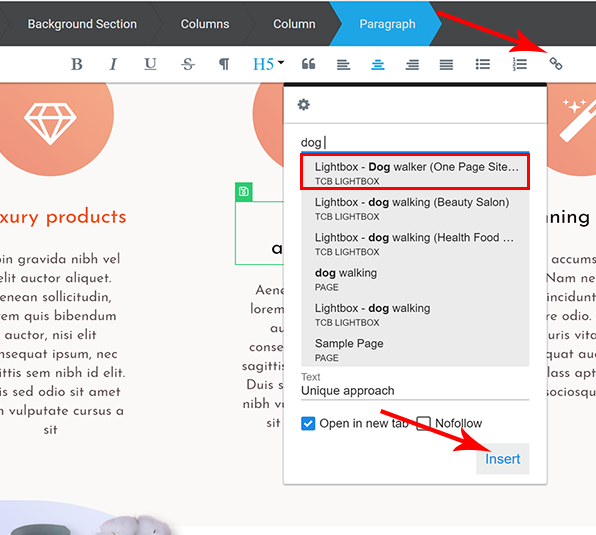Select Paragraph breadcrumb

pyautogui.click(x=387, y=24)
